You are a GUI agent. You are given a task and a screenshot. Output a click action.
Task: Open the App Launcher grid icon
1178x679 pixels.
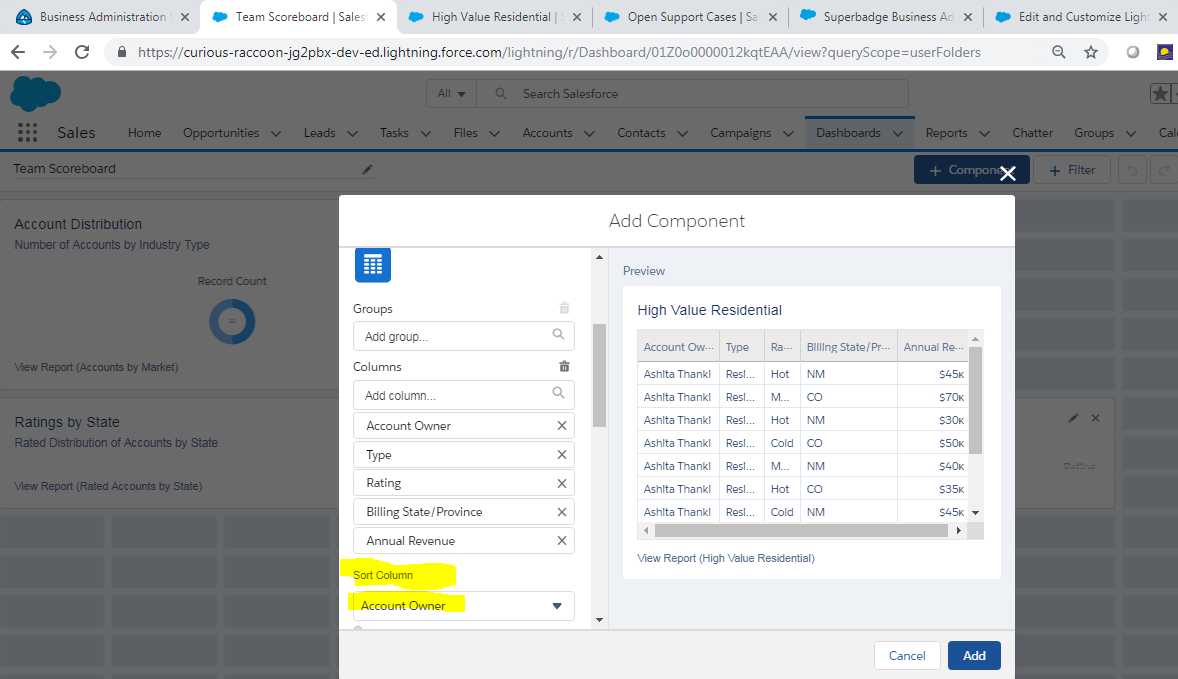[27, 133]
